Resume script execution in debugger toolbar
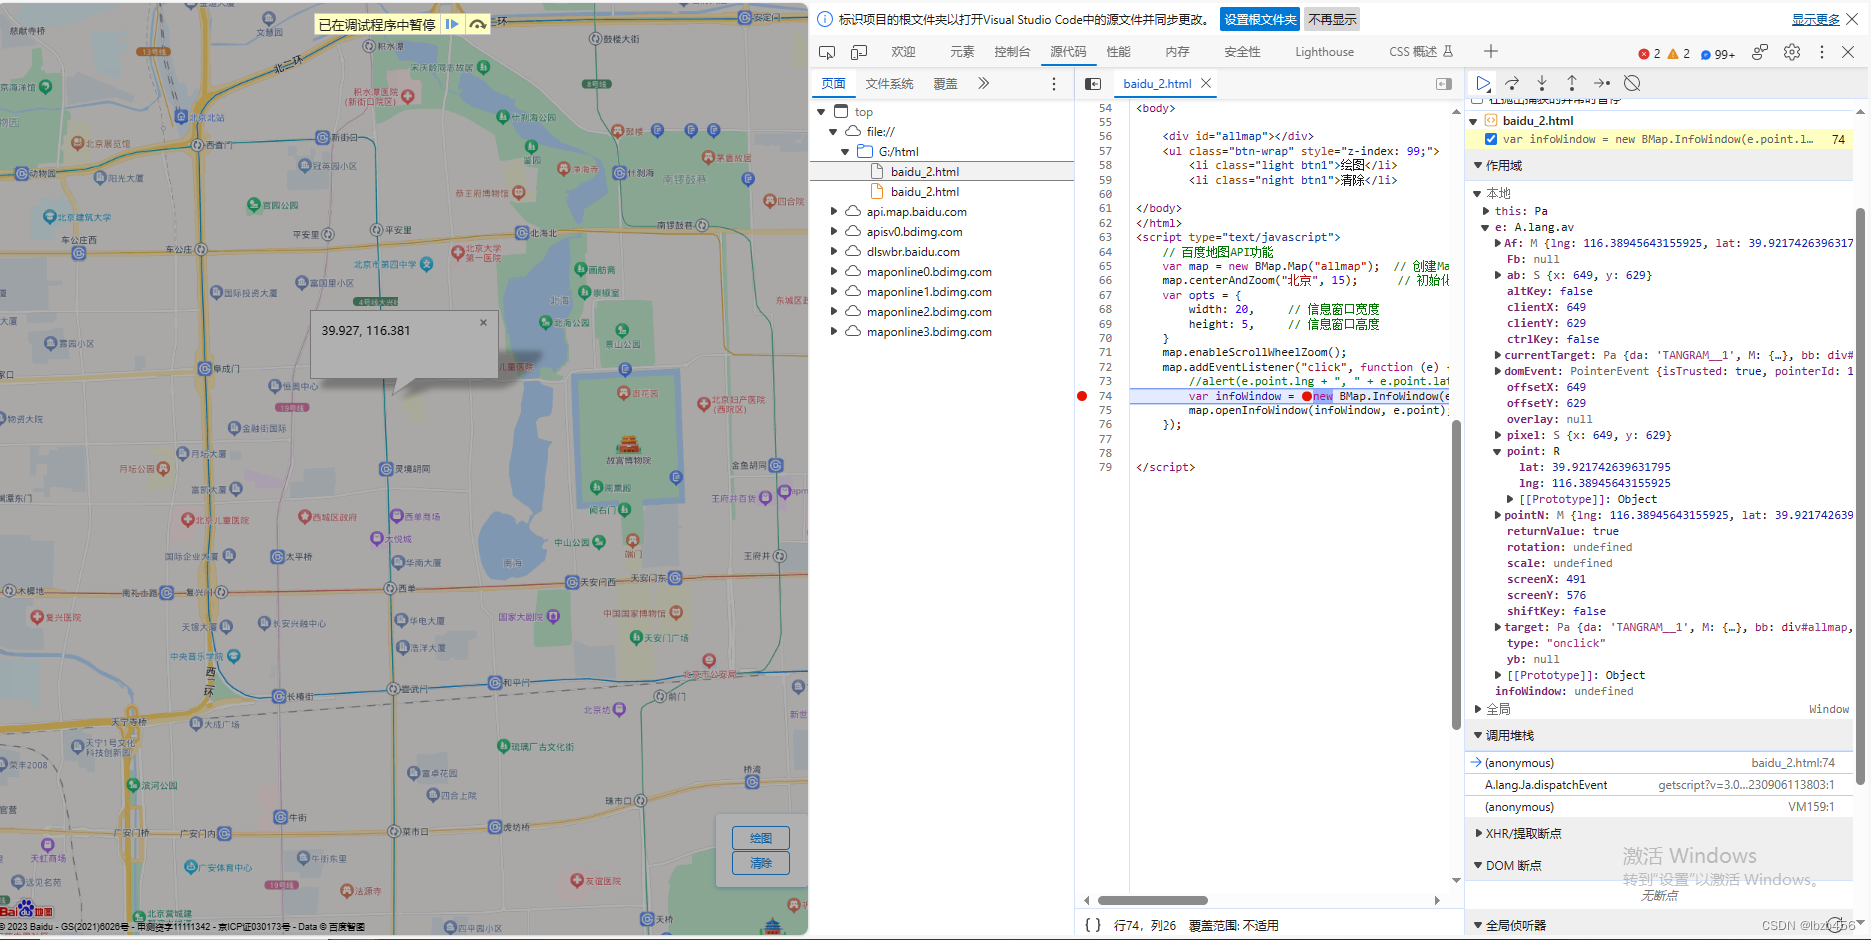Screen dimensions: 1871x940 click(1483, 83)
